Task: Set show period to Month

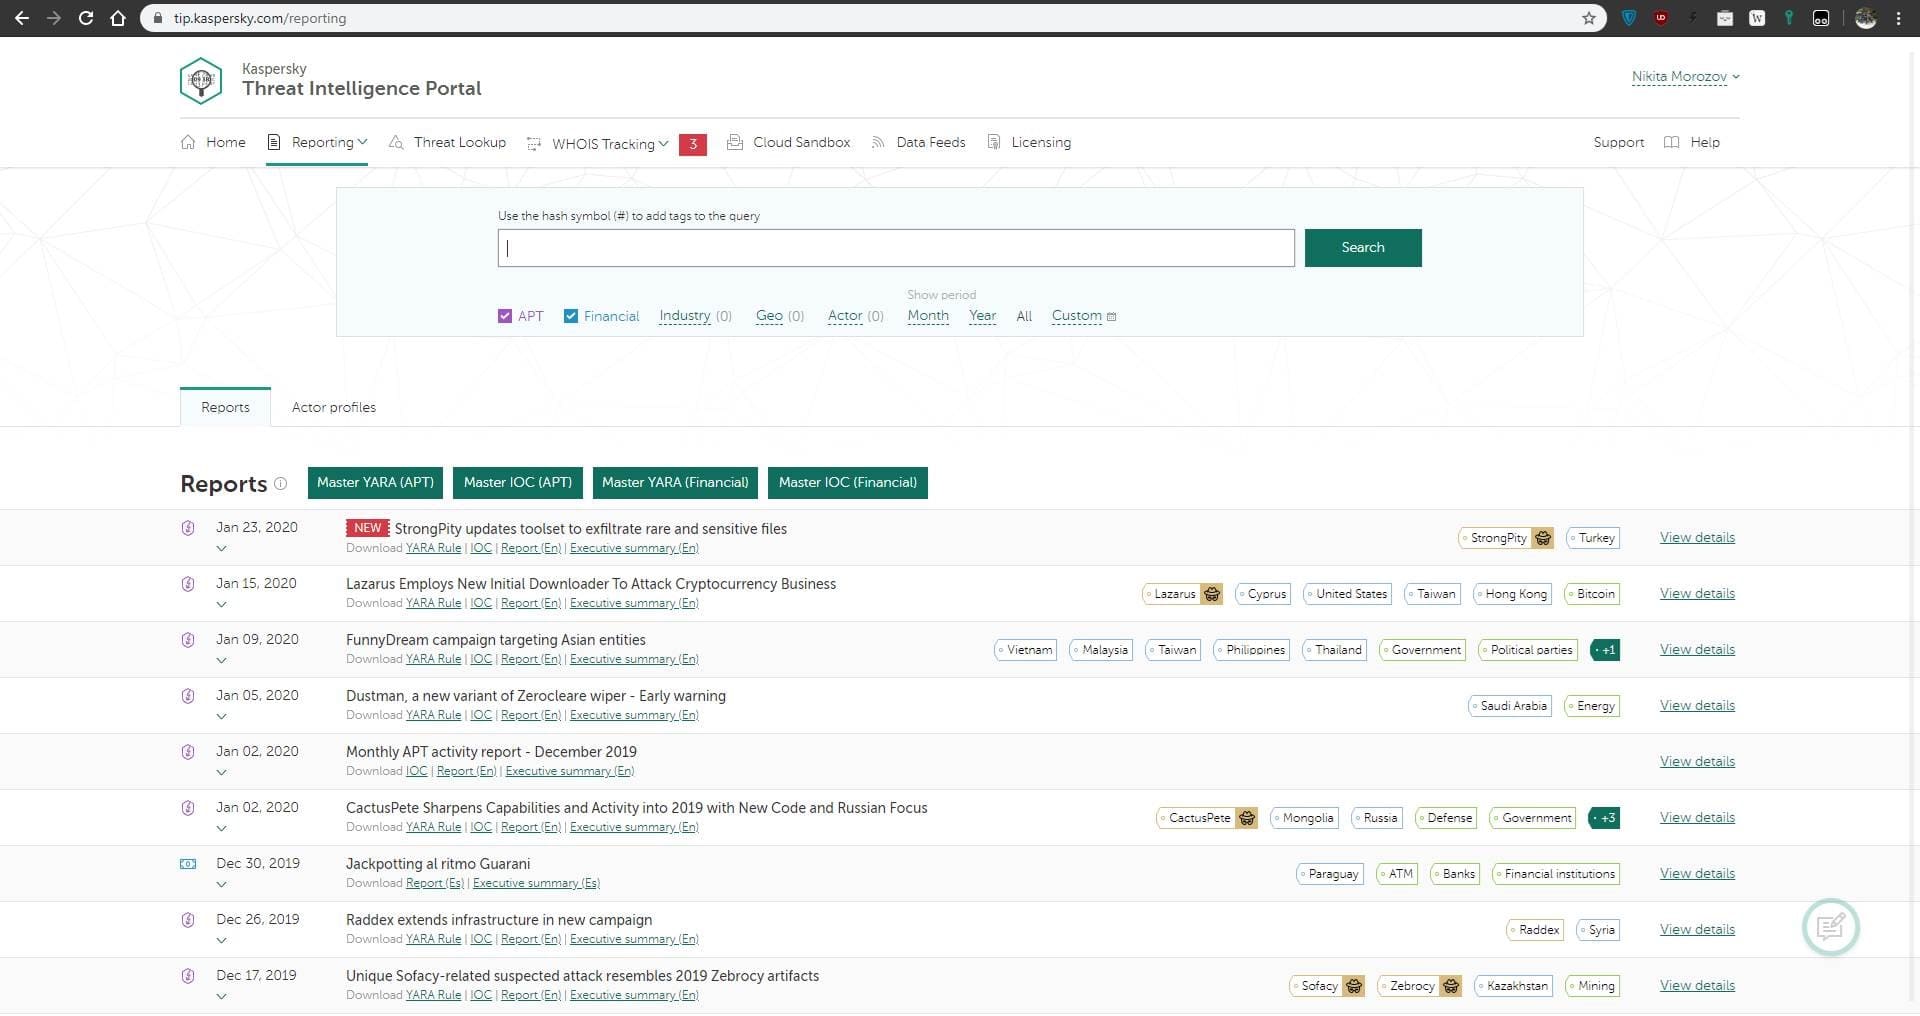Action: pyautogui.click(x=928, y=316)
